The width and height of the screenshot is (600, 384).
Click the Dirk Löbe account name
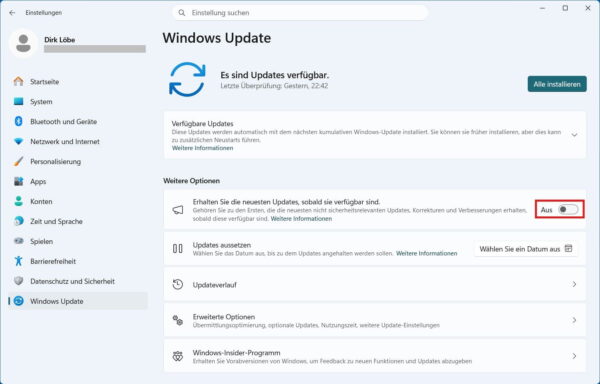pos(59,39)
